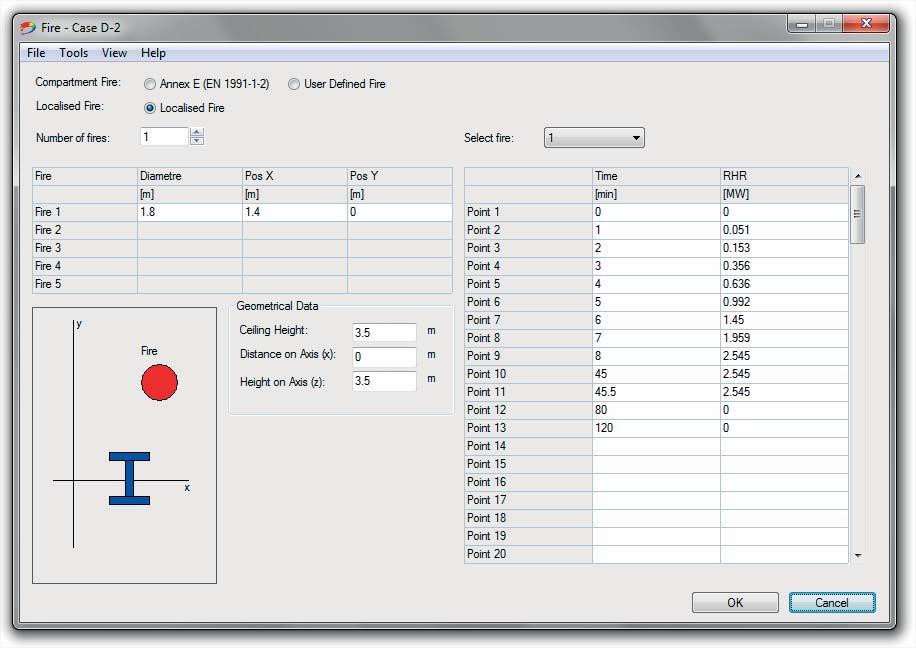Select Point 10 Time value 45

tap(656, 375)
